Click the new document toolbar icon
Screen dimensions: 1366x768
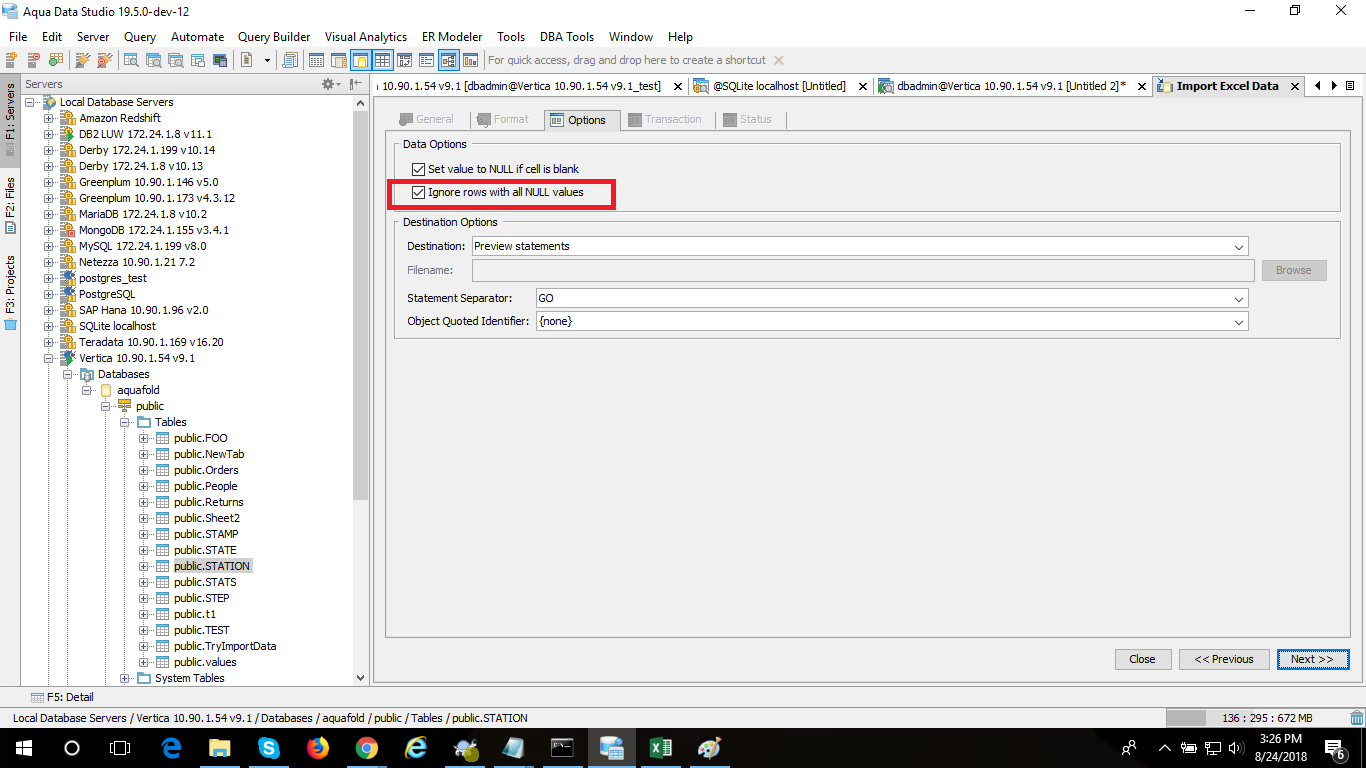click(x=247, y=60)
